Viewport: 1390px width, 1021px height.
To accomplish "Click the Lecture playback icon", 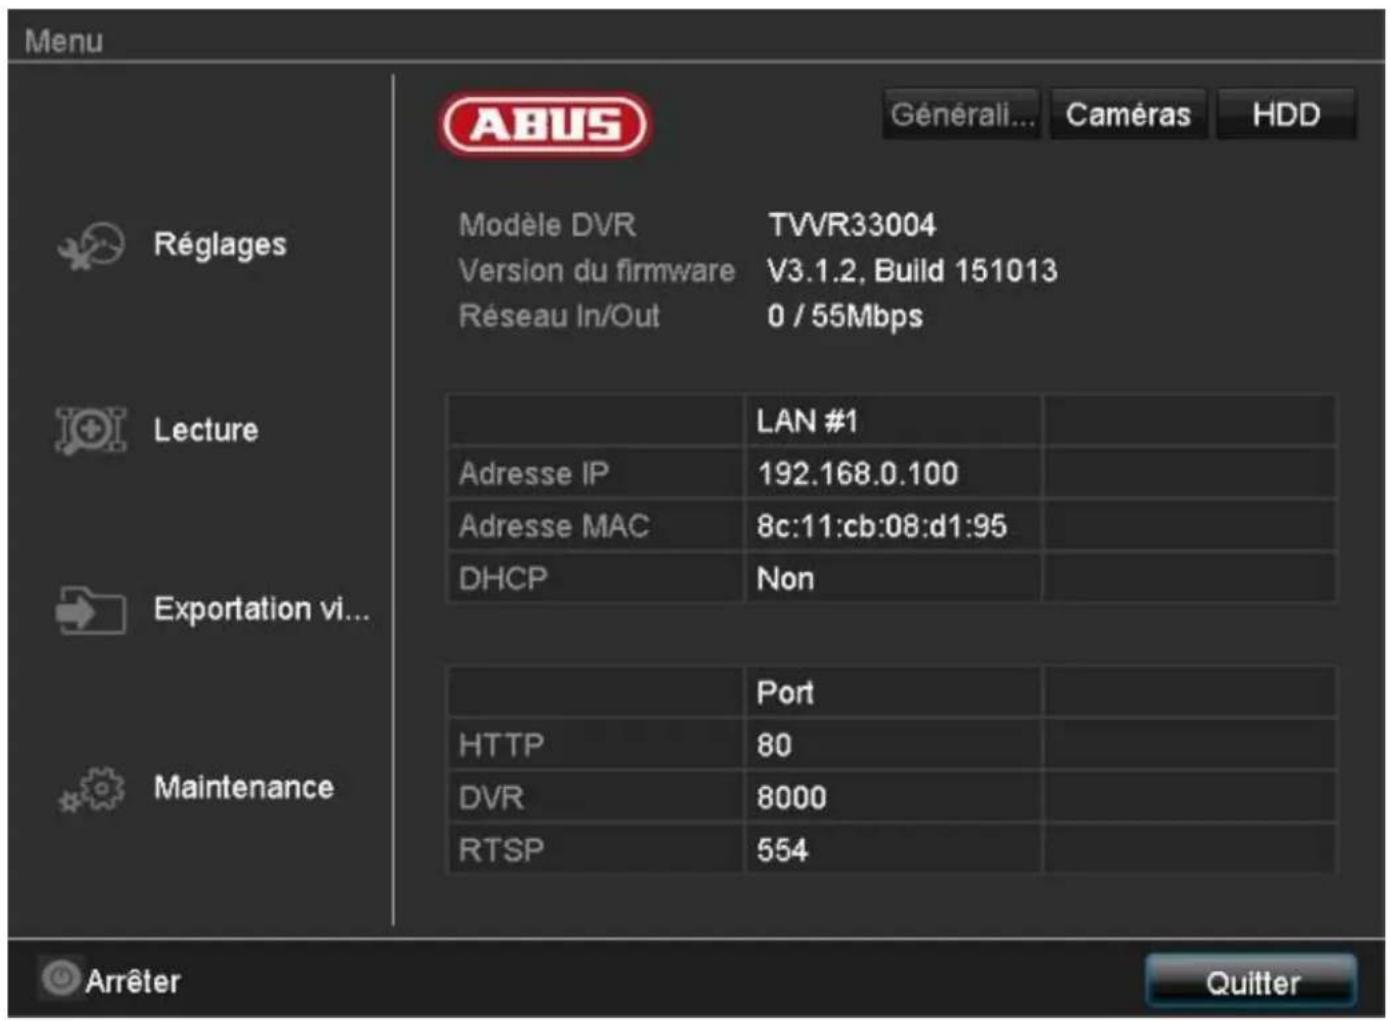I will coord(90,430).
